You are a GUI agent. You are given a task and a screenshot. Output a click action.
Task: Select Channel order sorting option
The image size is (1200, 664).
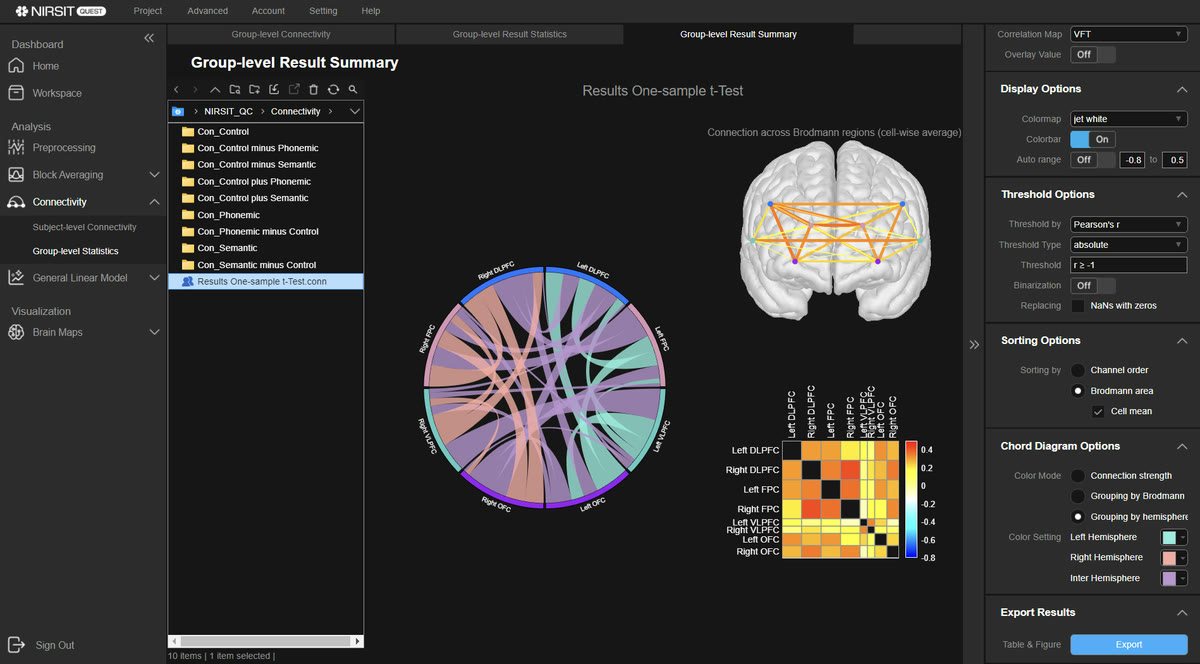pyautogui.click(x=1078, y=370)
